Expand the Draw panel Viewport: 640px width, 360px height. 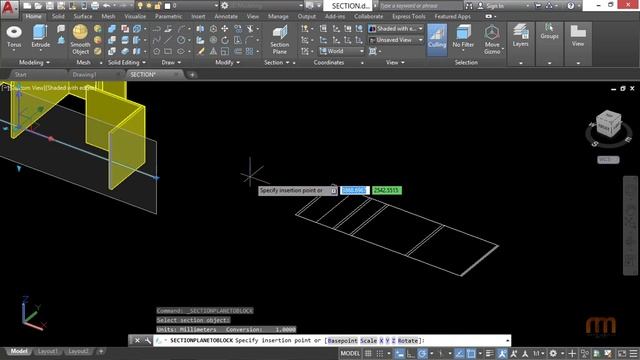[x=171, y=62]
